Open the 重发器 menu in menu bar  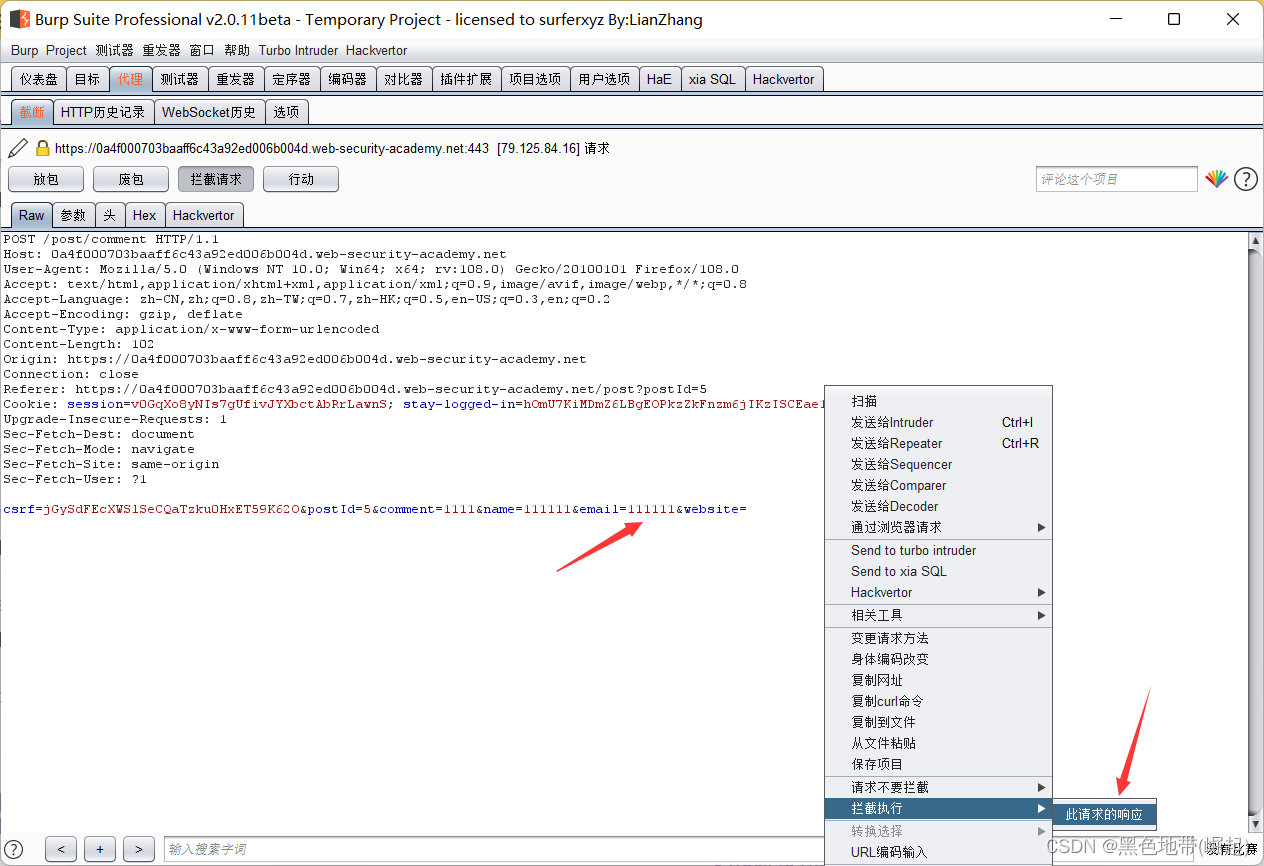point(161,50)
